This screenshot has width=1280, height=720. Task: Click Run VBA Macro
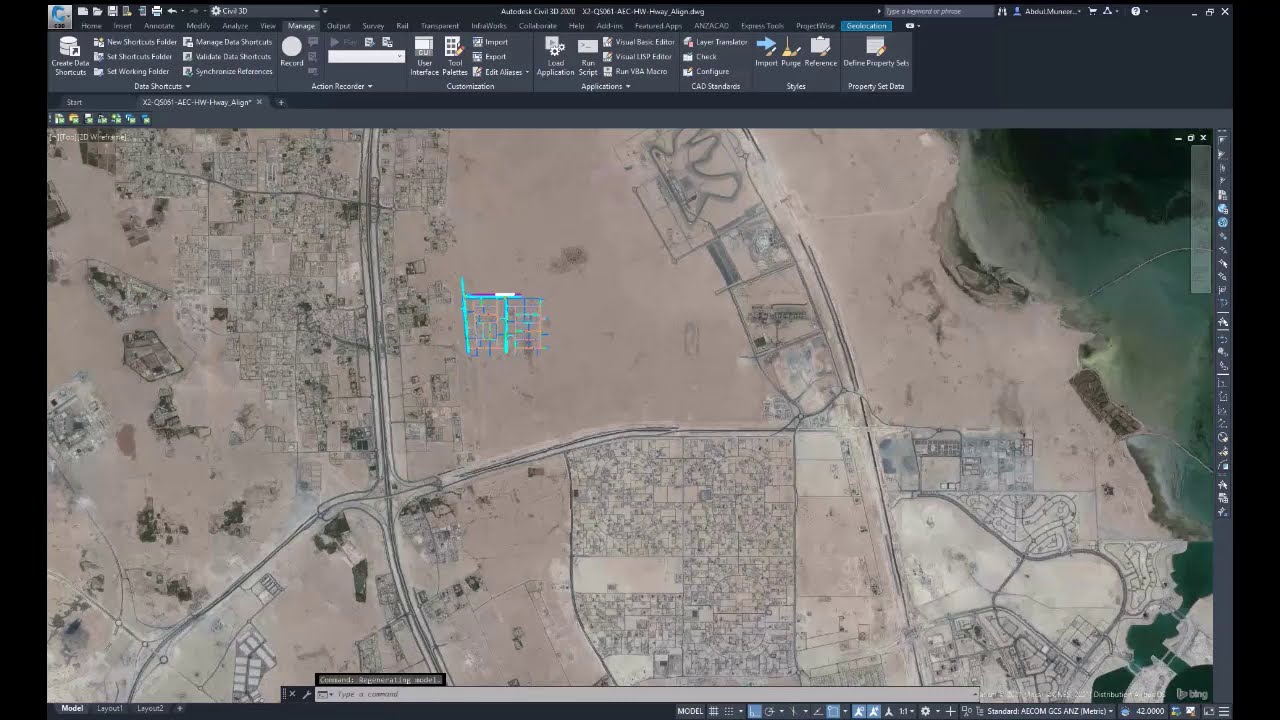(634, 72)
